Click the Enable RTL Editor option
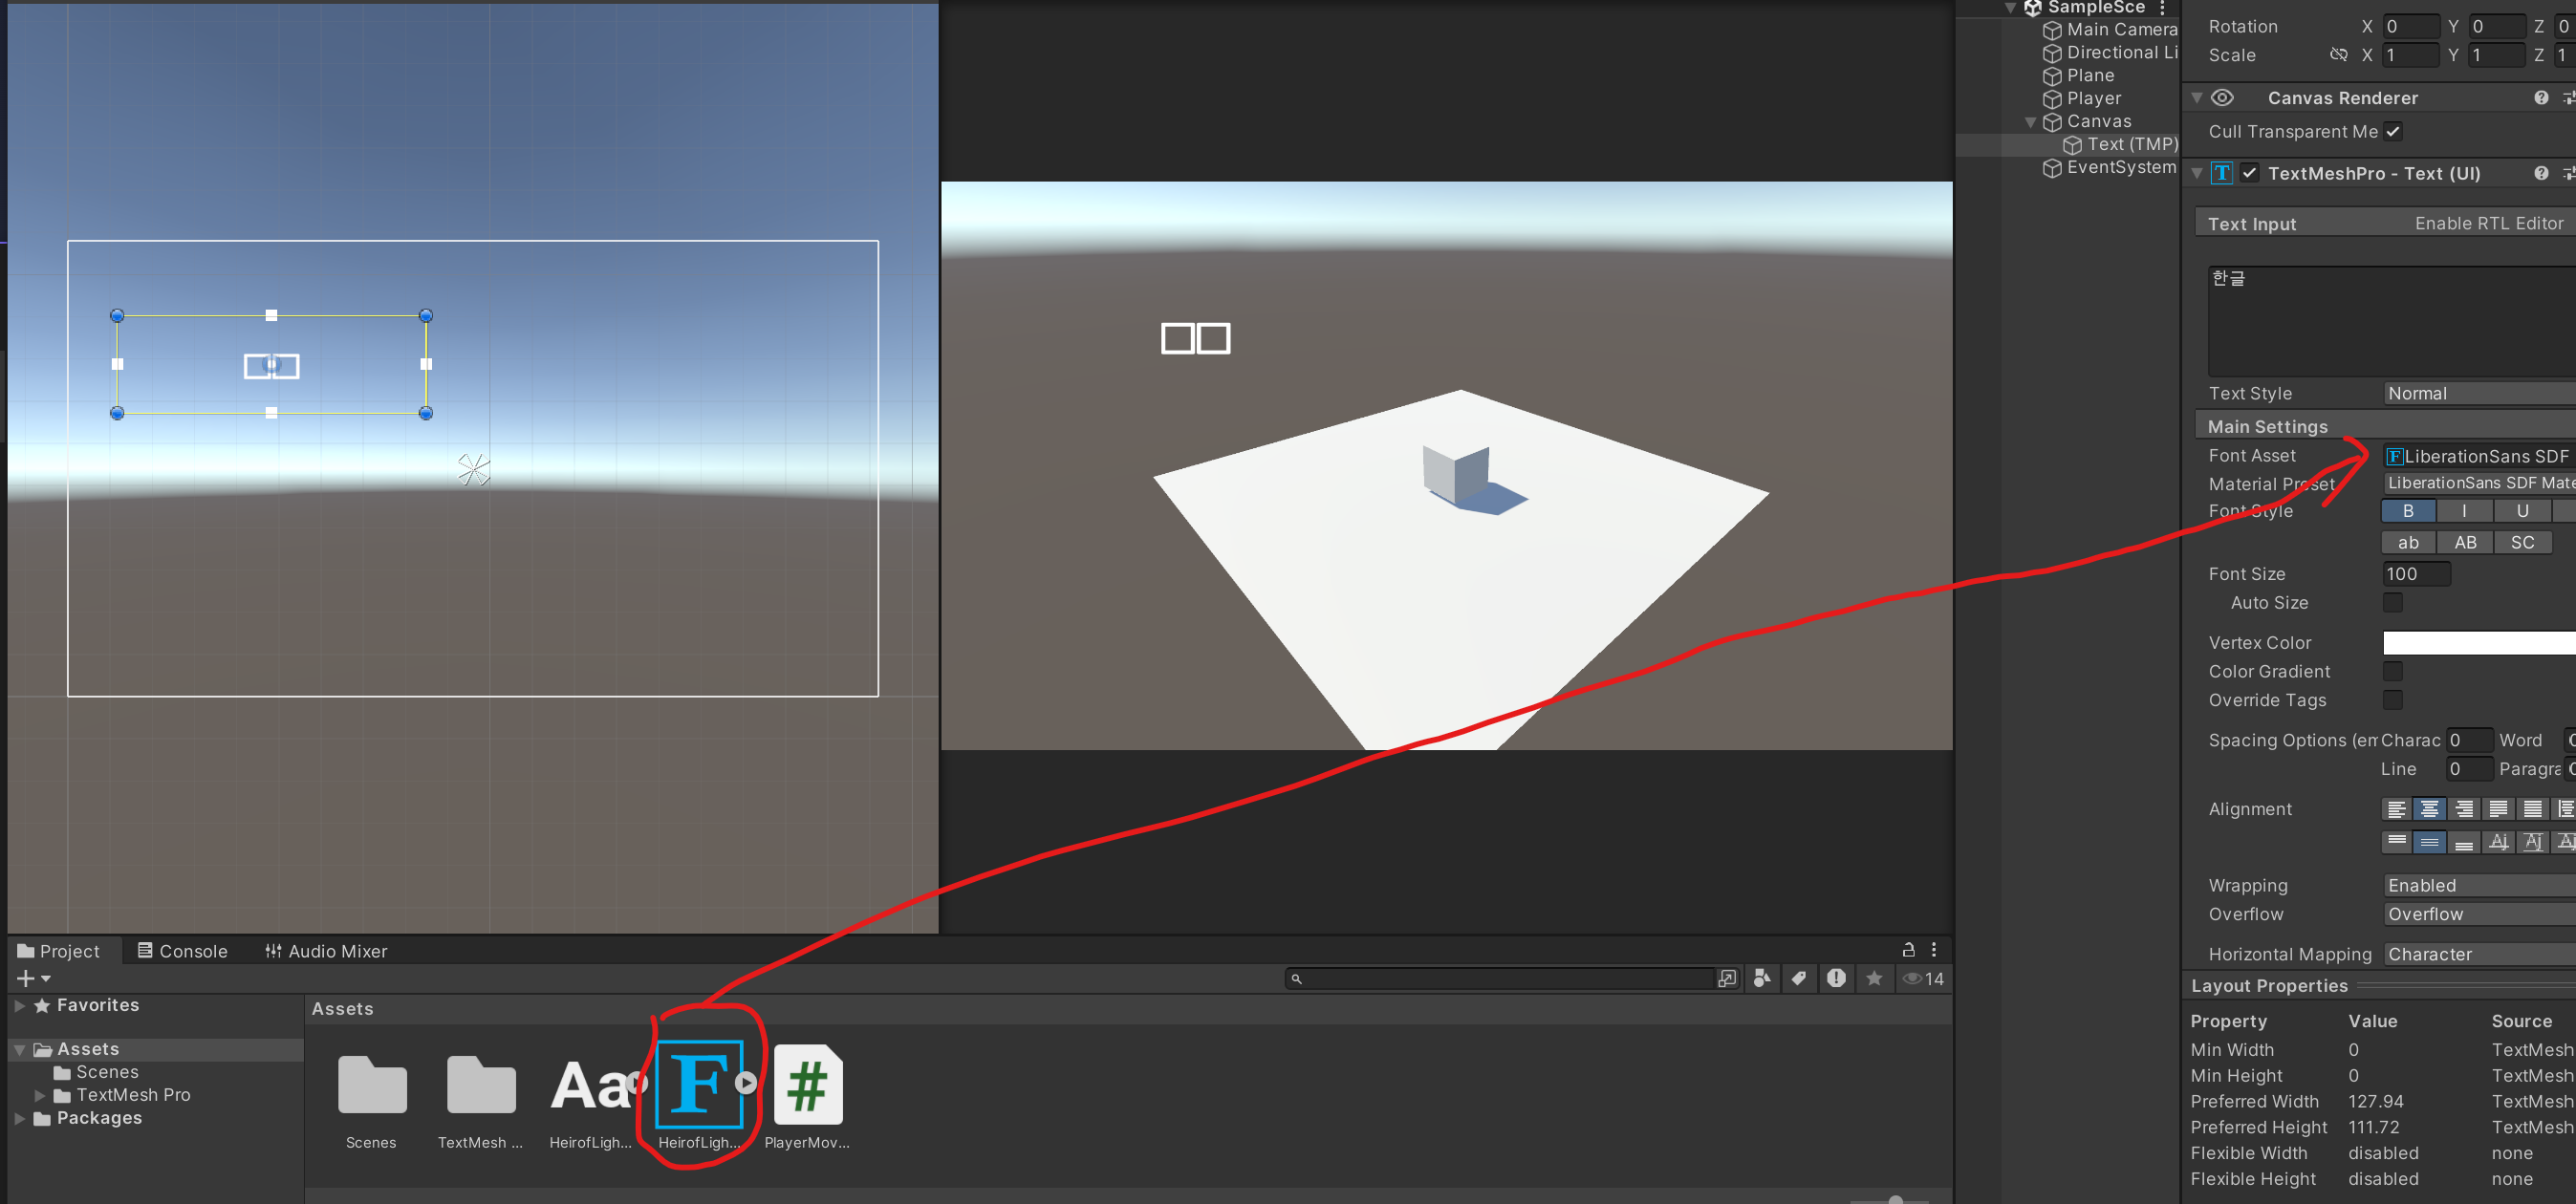The image size is (2576, 1204). point(2488,223)
